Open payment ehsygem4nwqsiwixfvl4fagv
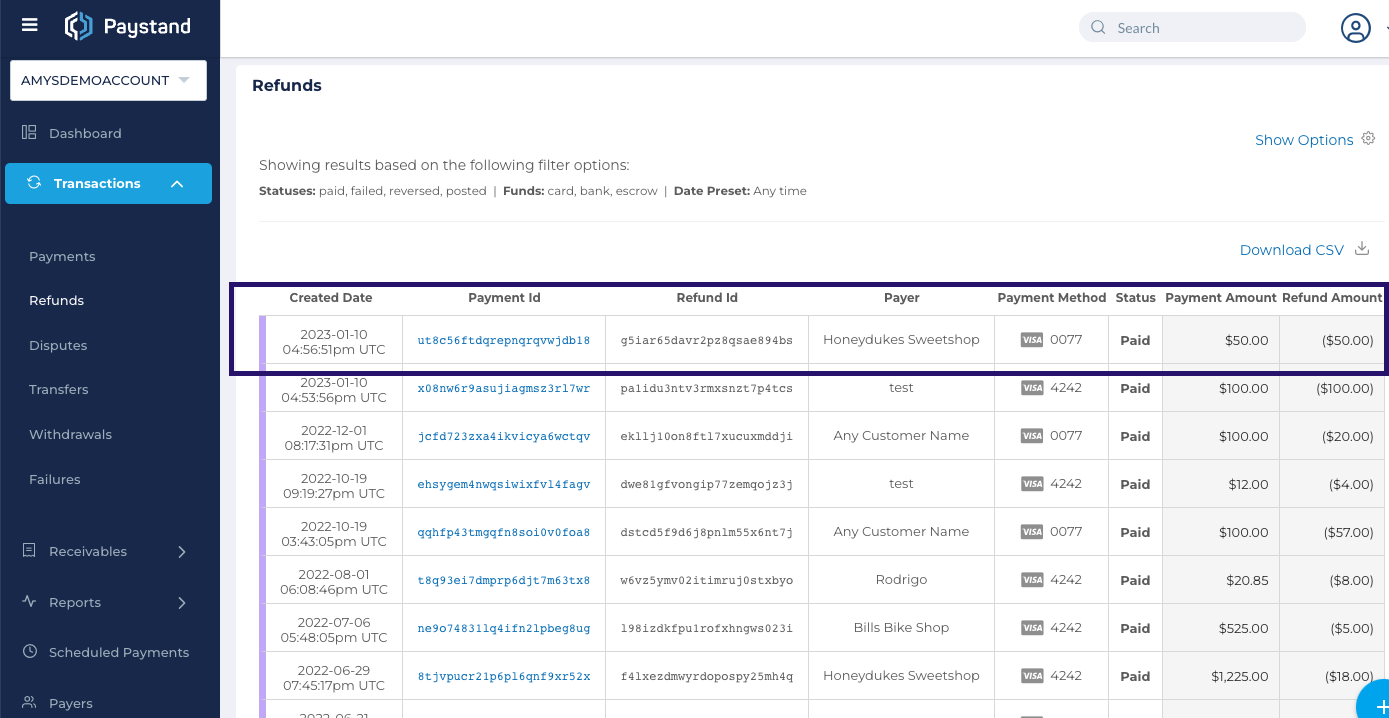The image size is (1389, 718). (504, 484)
